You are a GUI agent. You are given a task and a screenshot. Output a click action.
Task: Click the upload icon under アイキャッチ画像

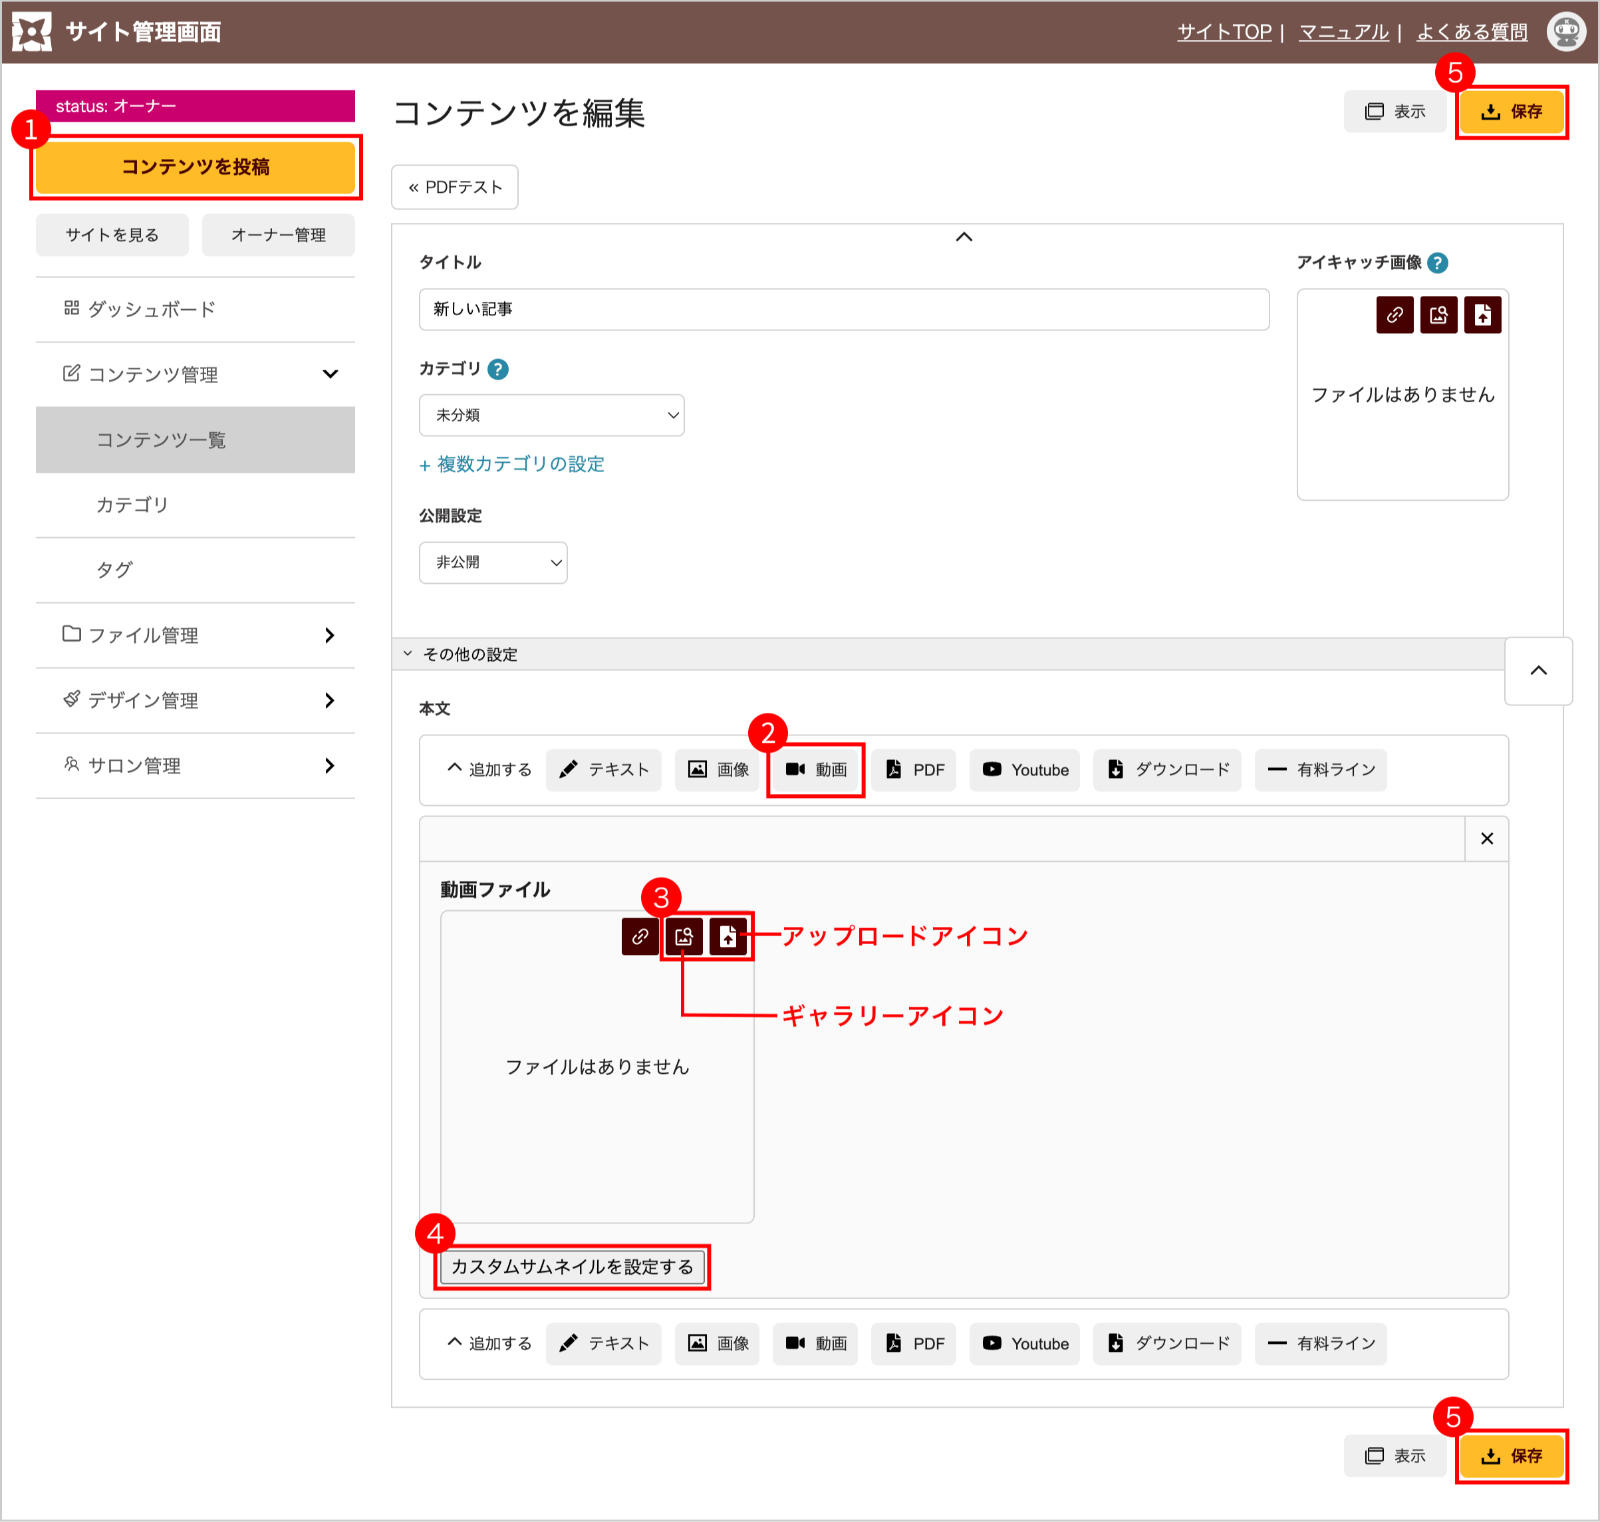(x=1483, y=315)
